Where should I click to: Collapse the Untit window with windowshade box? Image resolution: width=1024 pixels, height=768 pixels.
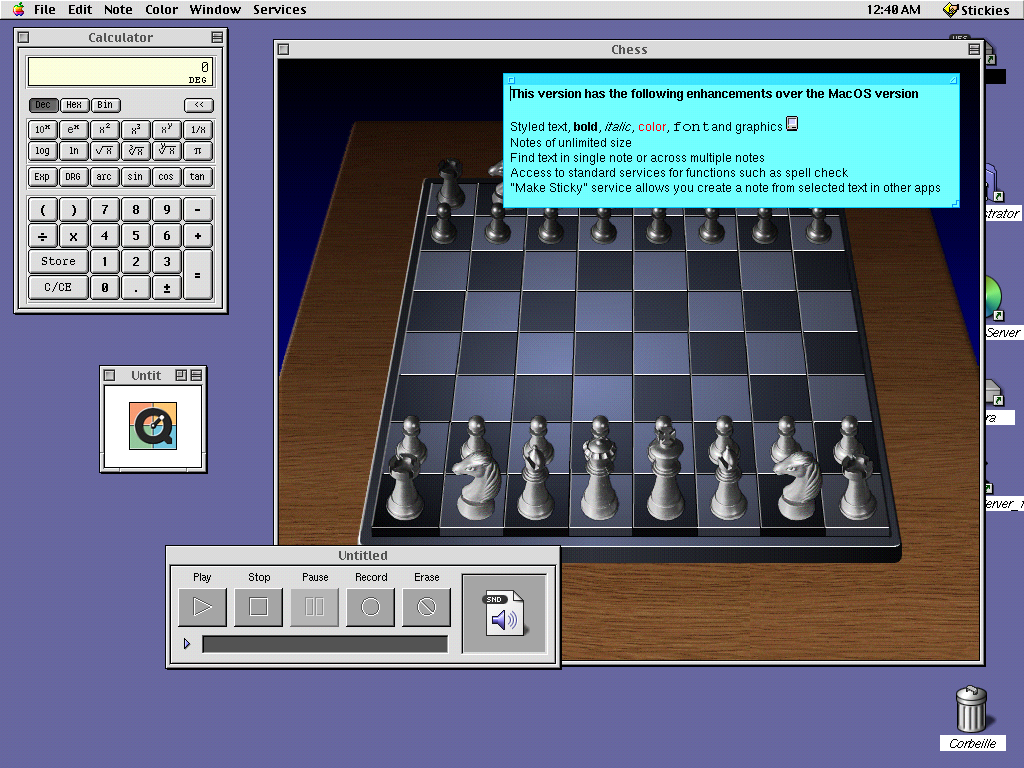click(x=196, y=375)
